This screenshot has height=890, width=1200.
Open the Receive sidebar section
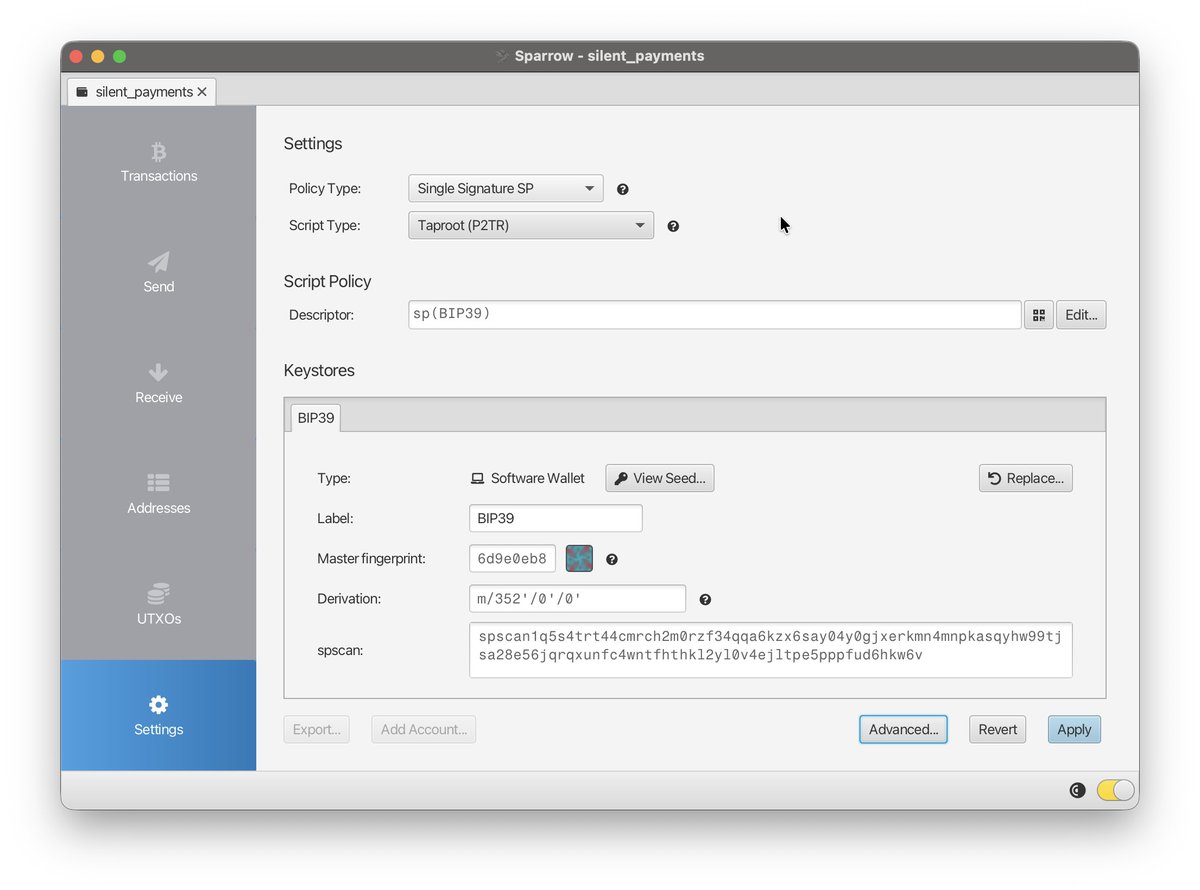(158, 383)
